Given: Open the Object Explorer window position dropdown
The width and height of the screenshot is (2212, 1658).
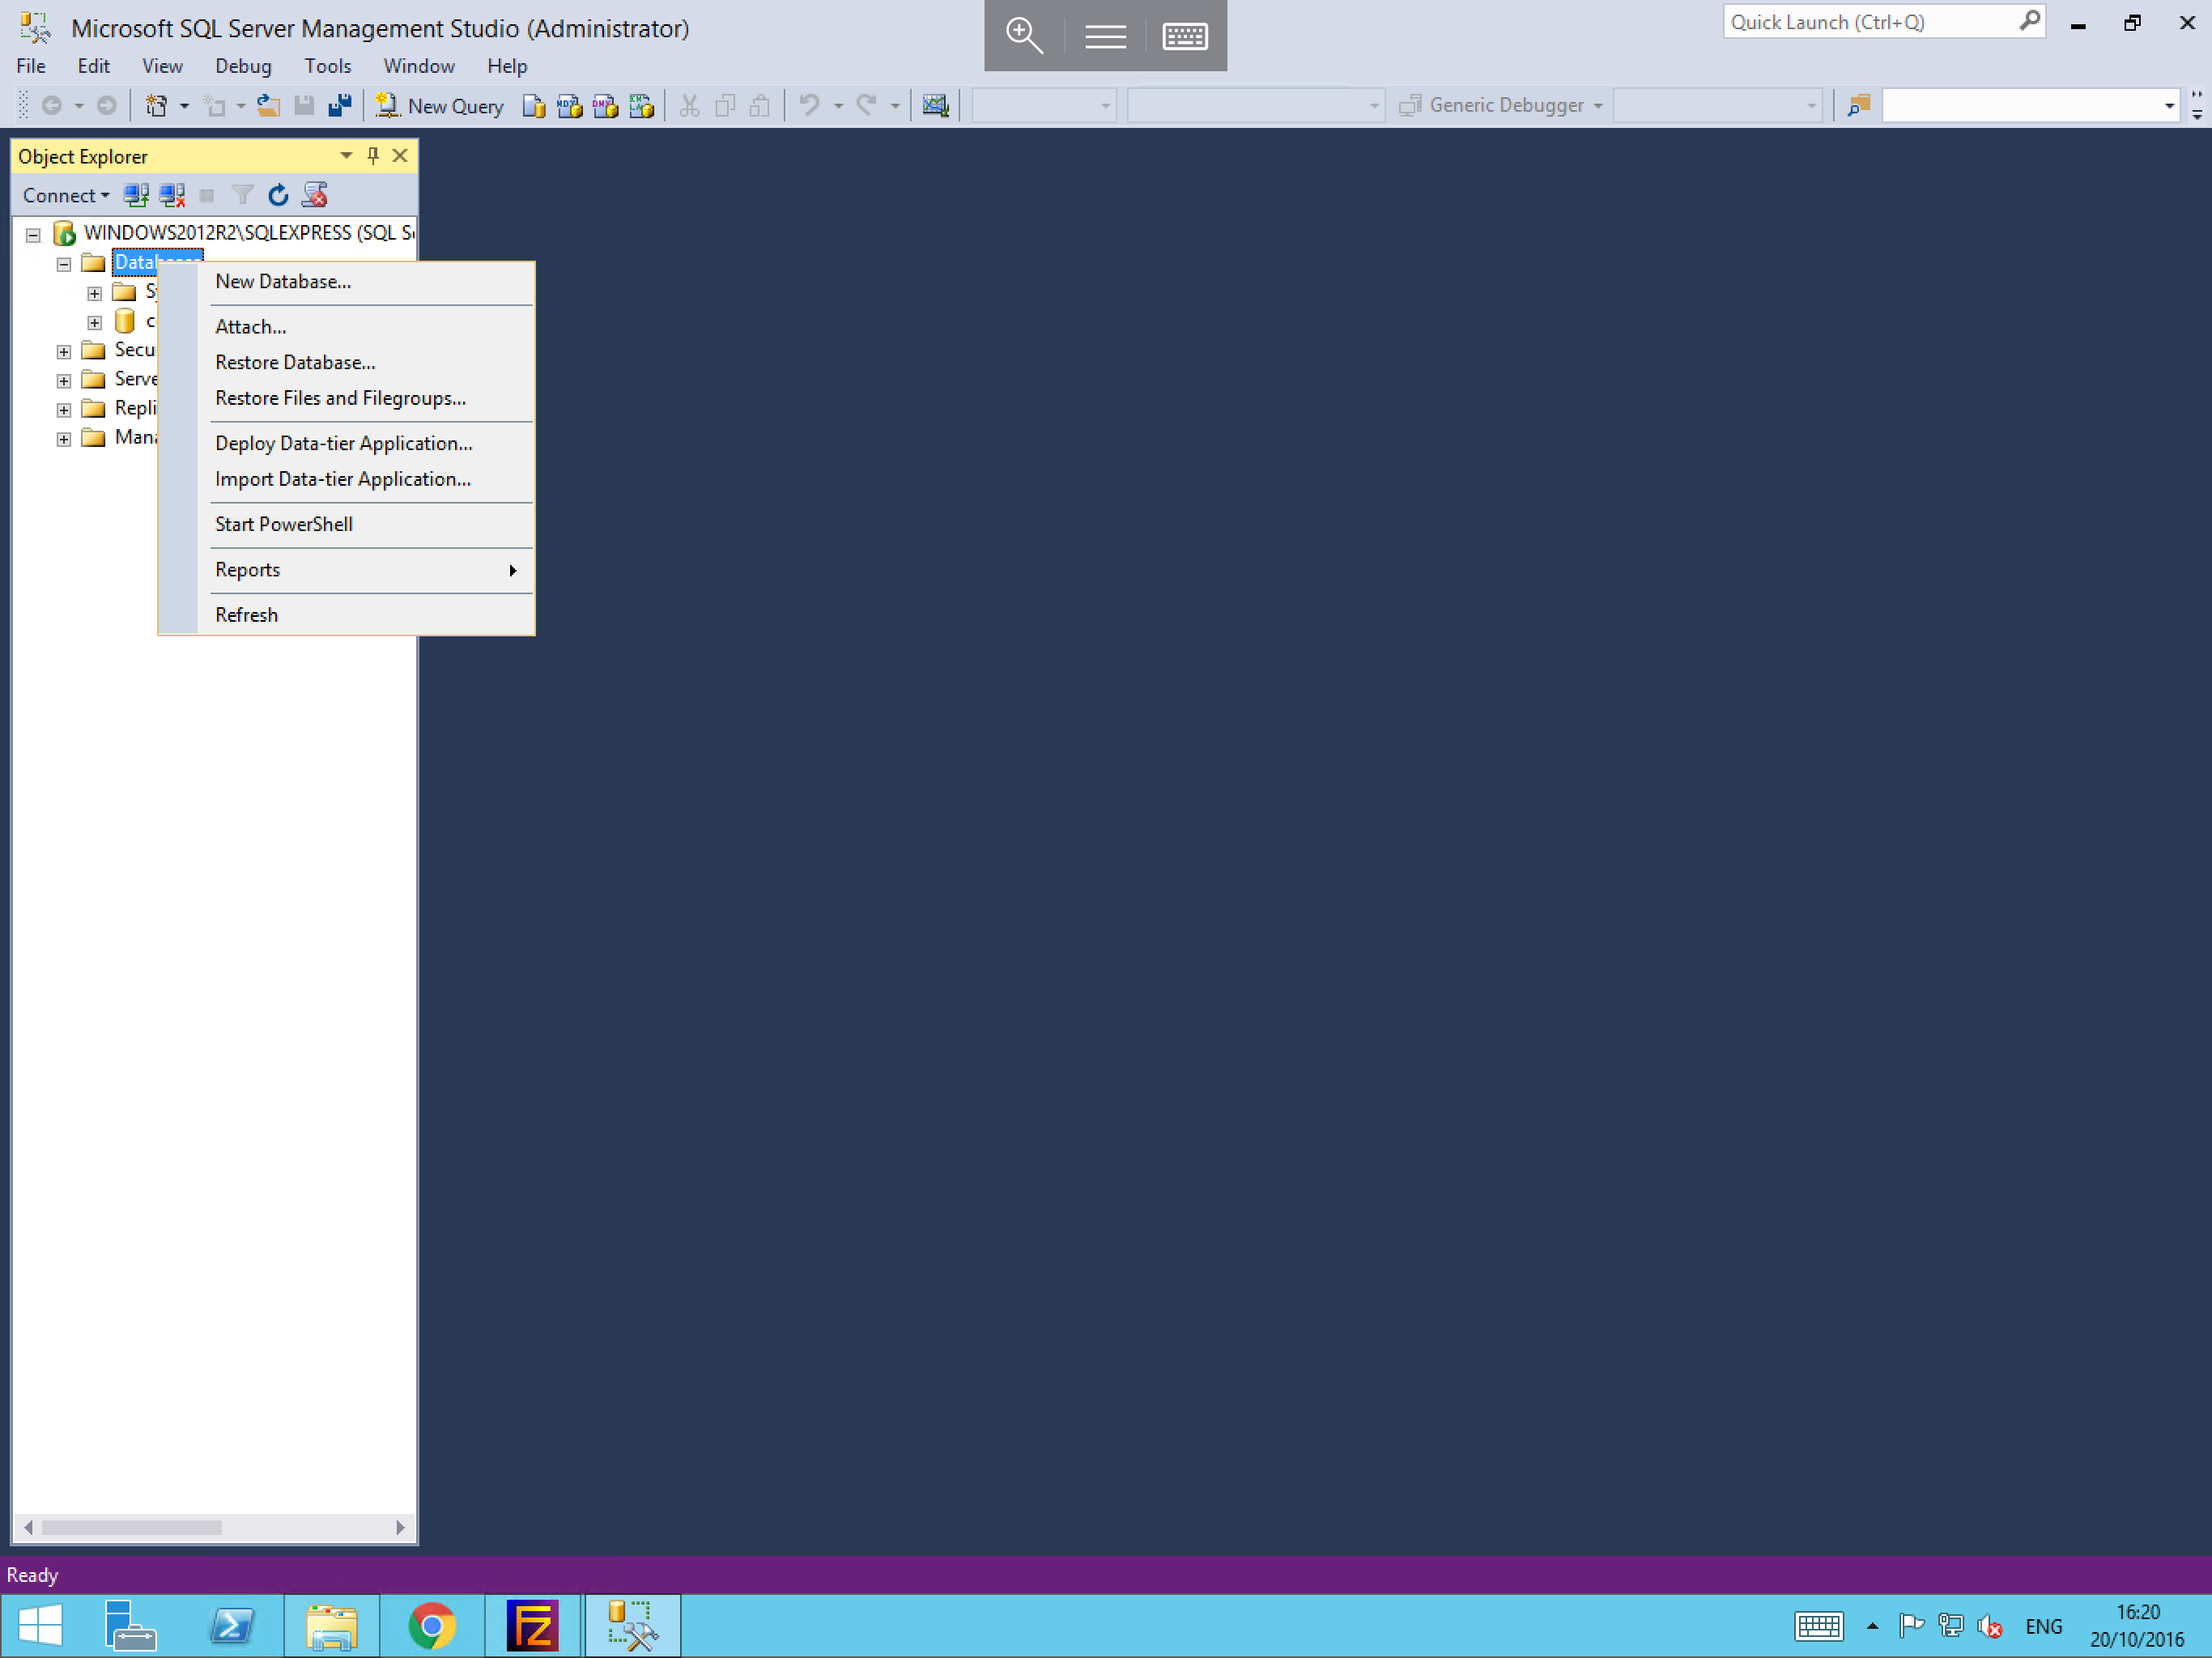Looking at the screenshot, I should tap(346, 155).
